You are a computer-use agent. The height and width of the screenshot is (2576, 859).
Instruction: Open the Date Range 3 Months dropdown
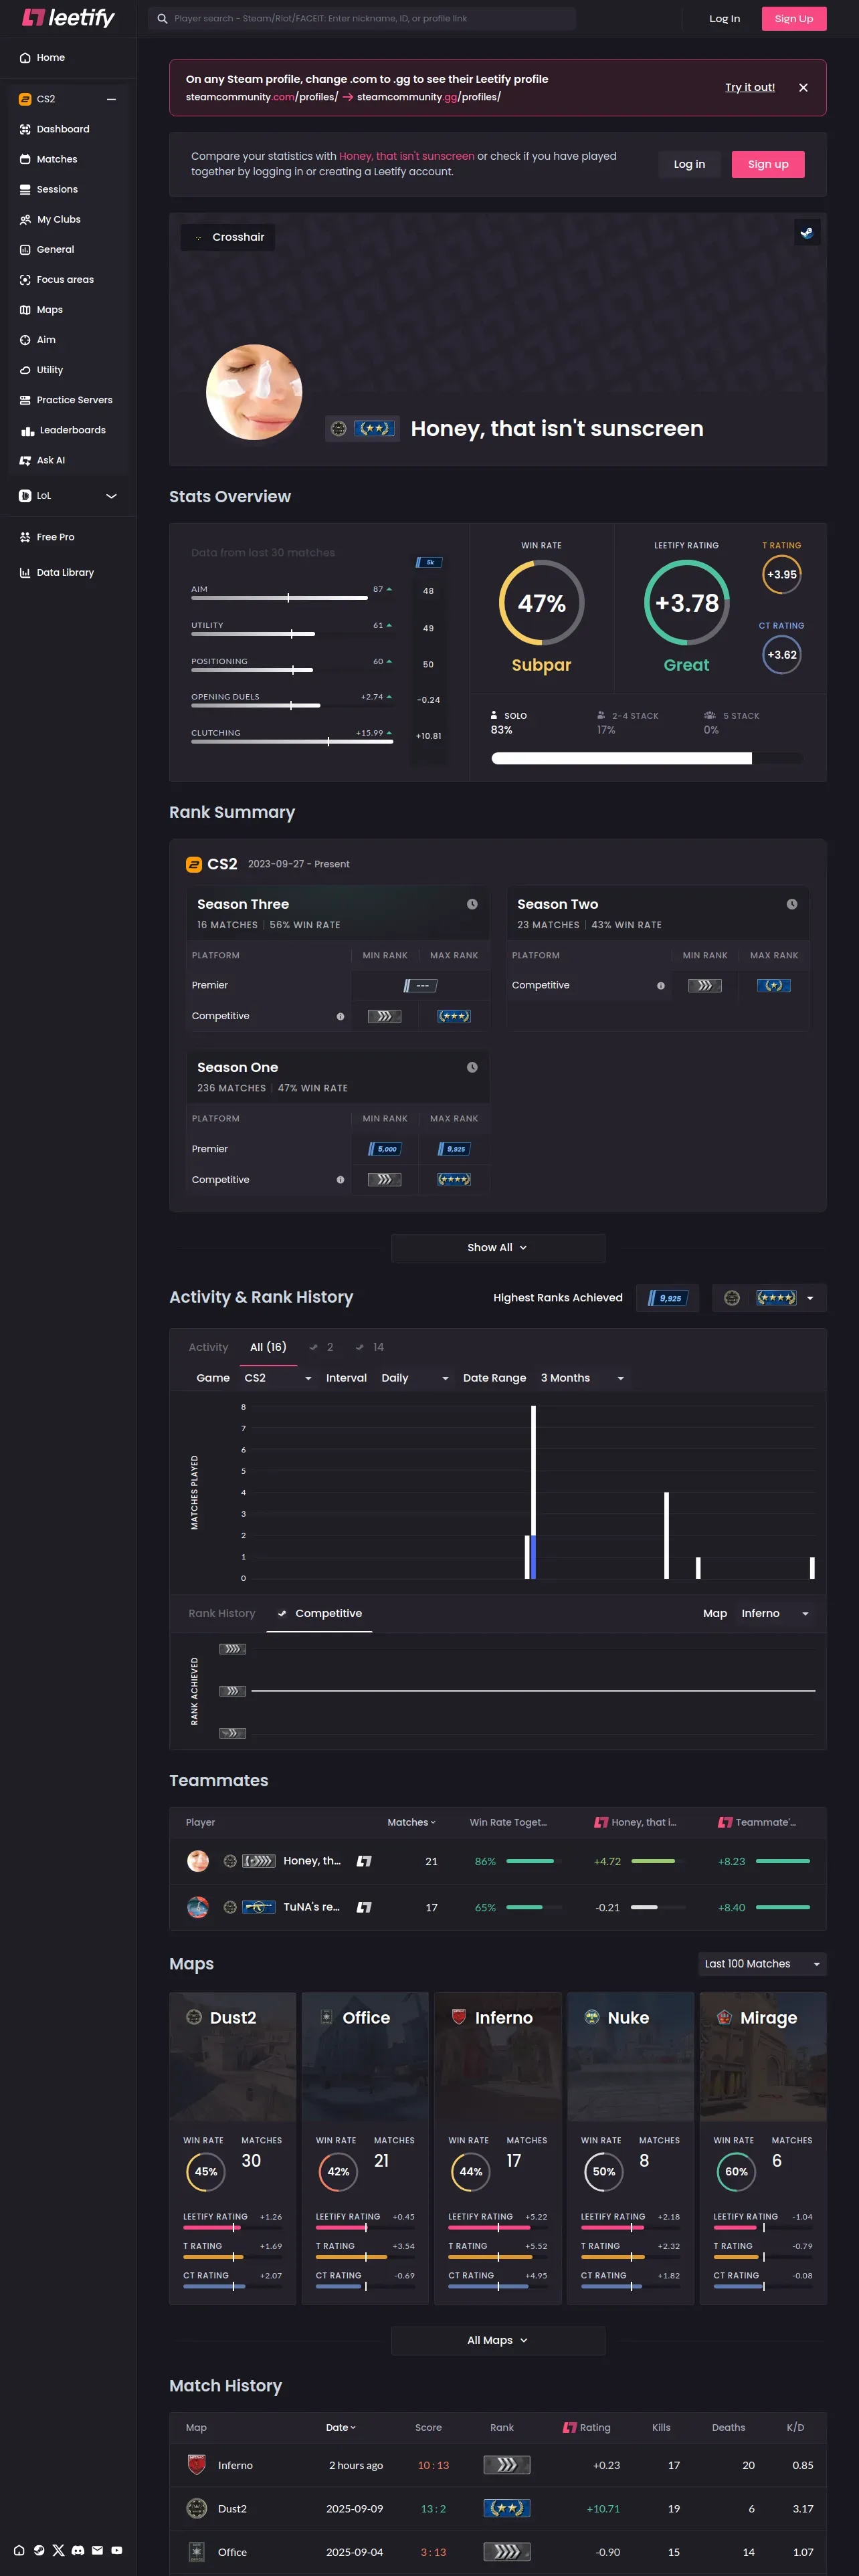coord(583,1378)
